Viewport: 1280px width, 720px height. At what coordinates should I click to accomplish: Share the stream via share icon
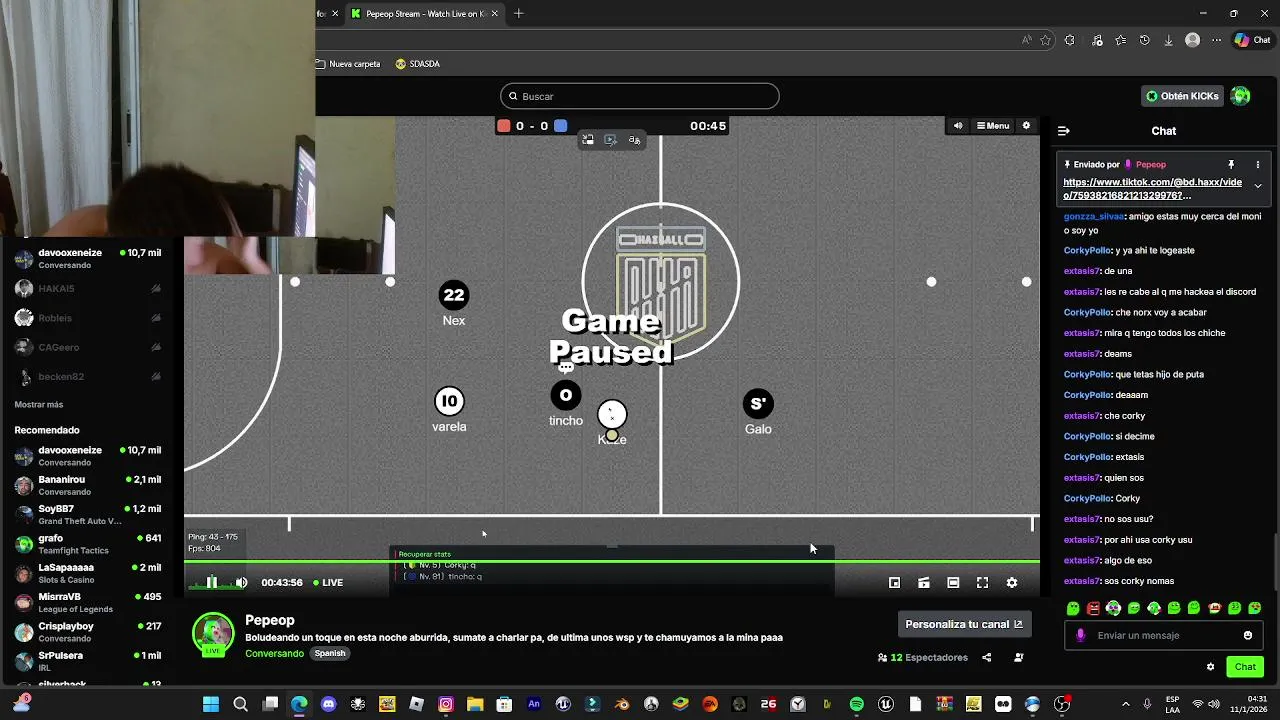pos(987,657)
